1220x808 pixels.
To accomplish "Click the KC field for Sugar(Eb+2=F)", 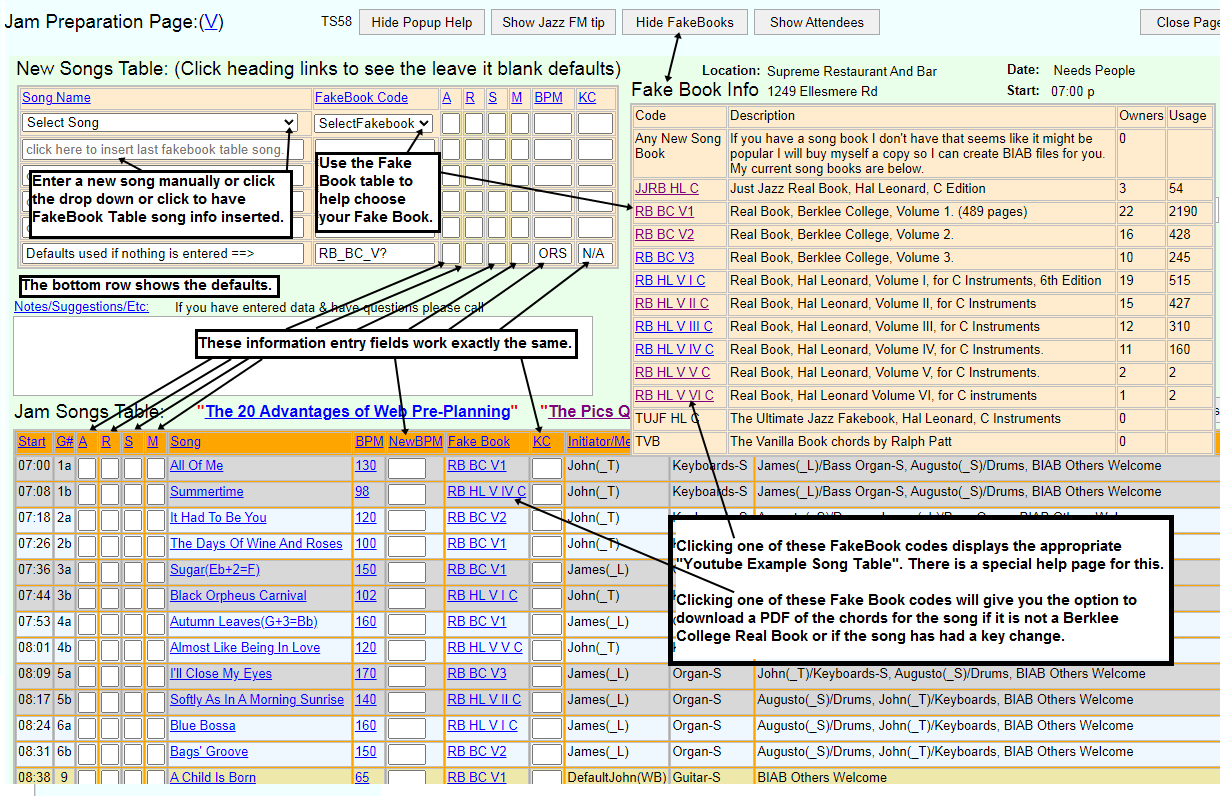I will point(547,571).
